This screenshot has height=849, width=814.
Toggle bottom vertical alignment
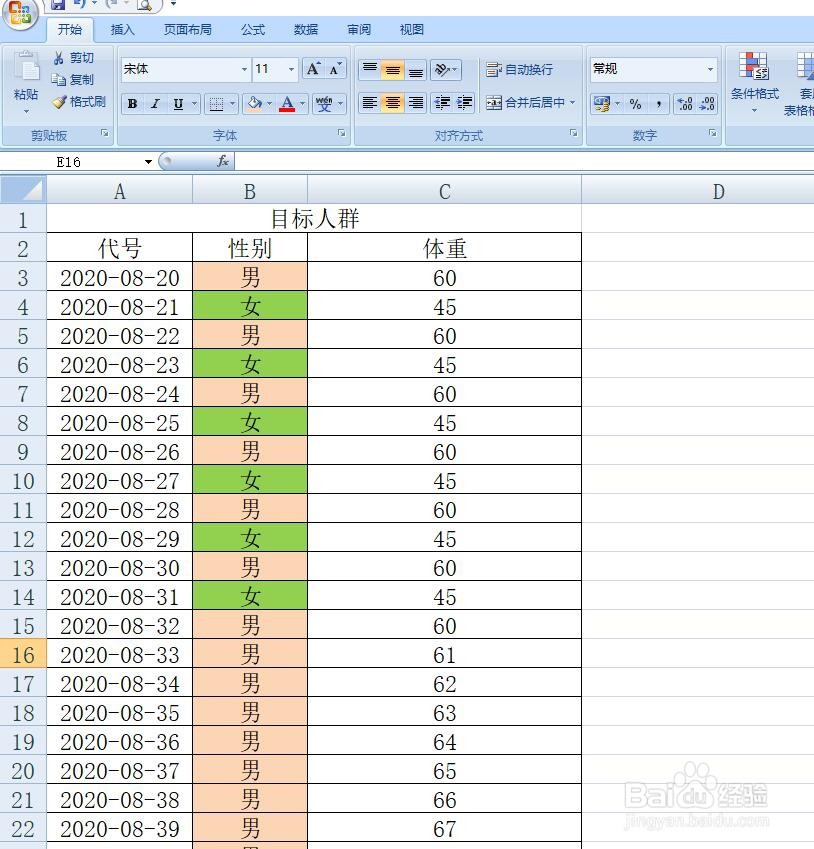[x=415, y=69]
